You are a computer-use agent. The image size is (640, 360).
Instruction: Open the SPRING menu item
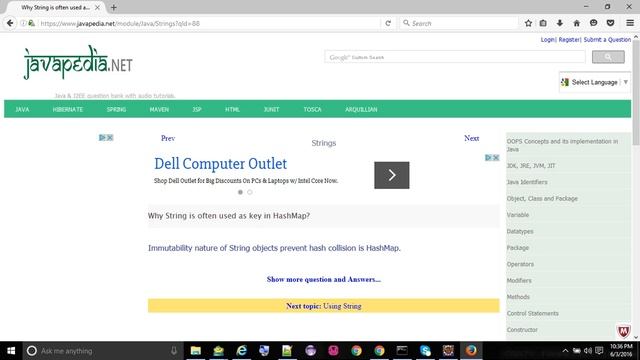point(116,109)
